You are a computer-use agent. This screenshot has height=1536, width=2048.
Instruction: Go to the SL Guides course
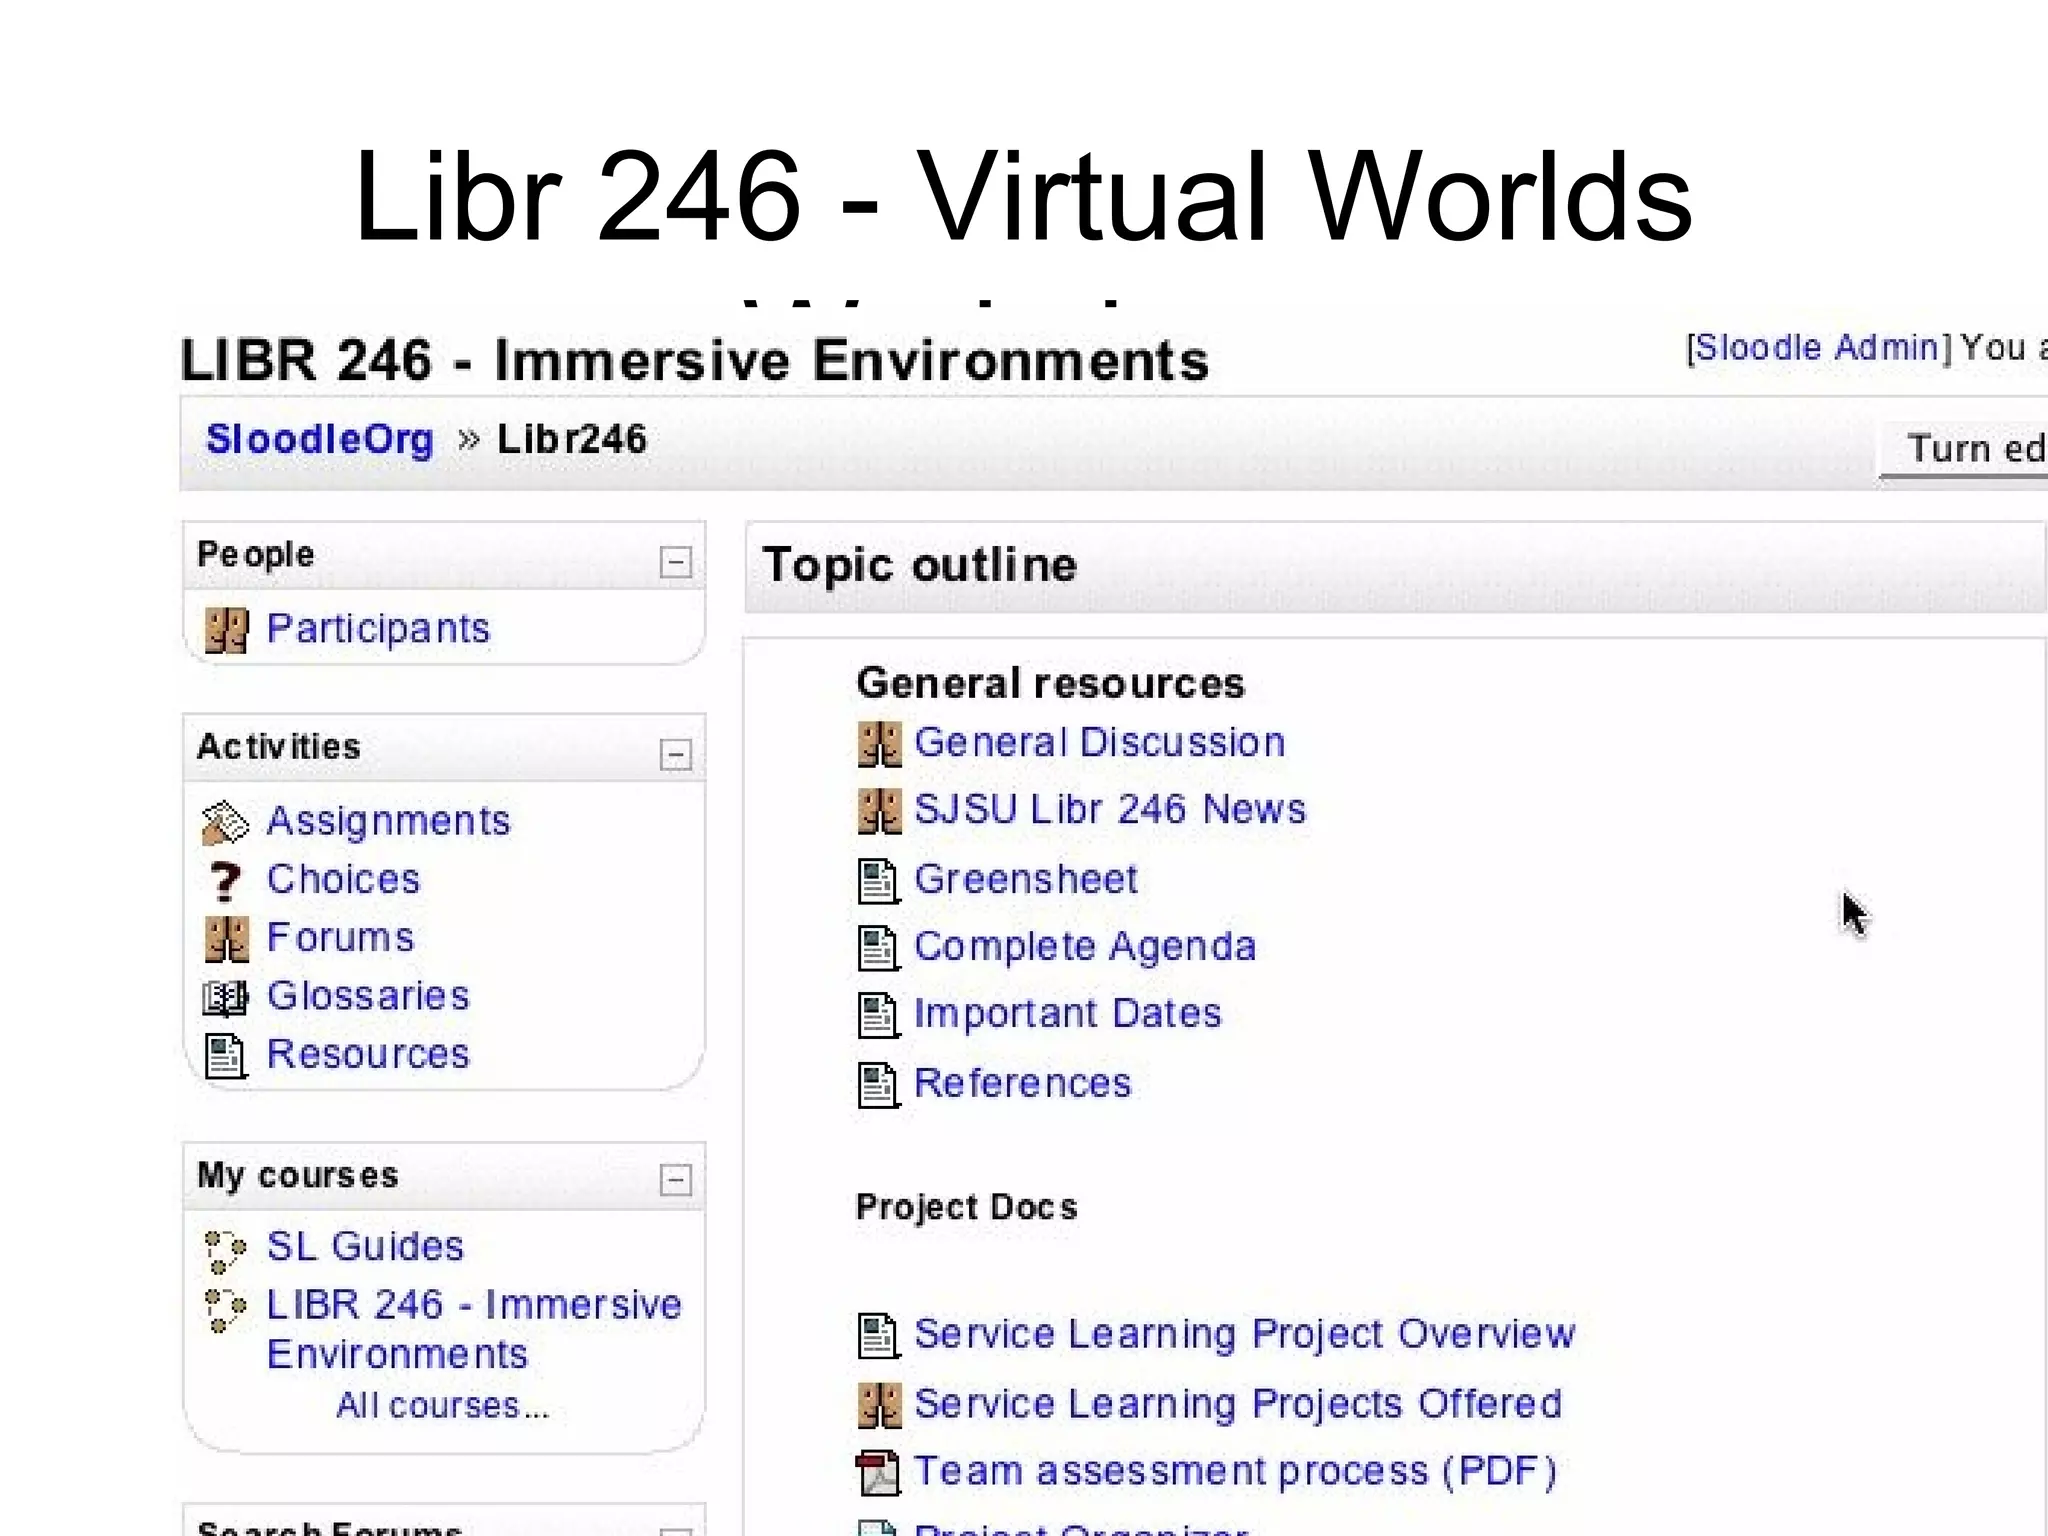[x=365, y=1247]
